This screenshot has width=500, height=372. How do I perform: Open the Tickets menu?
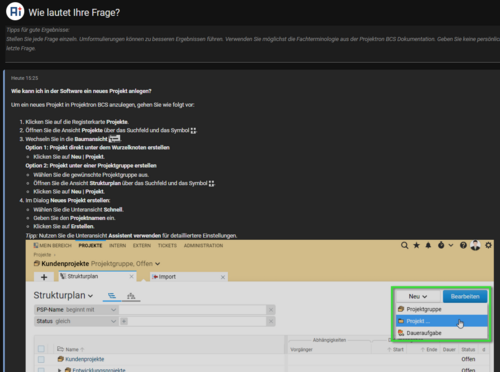pos(167,246)
